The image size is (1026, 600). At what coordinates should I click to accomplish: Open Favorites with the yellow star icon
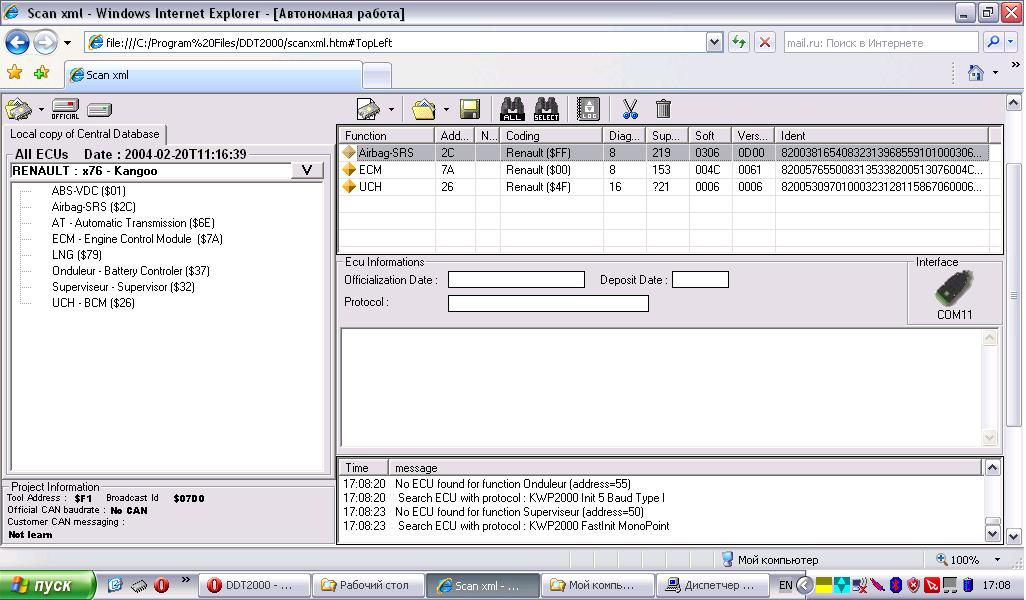click(x=14, y=73)
